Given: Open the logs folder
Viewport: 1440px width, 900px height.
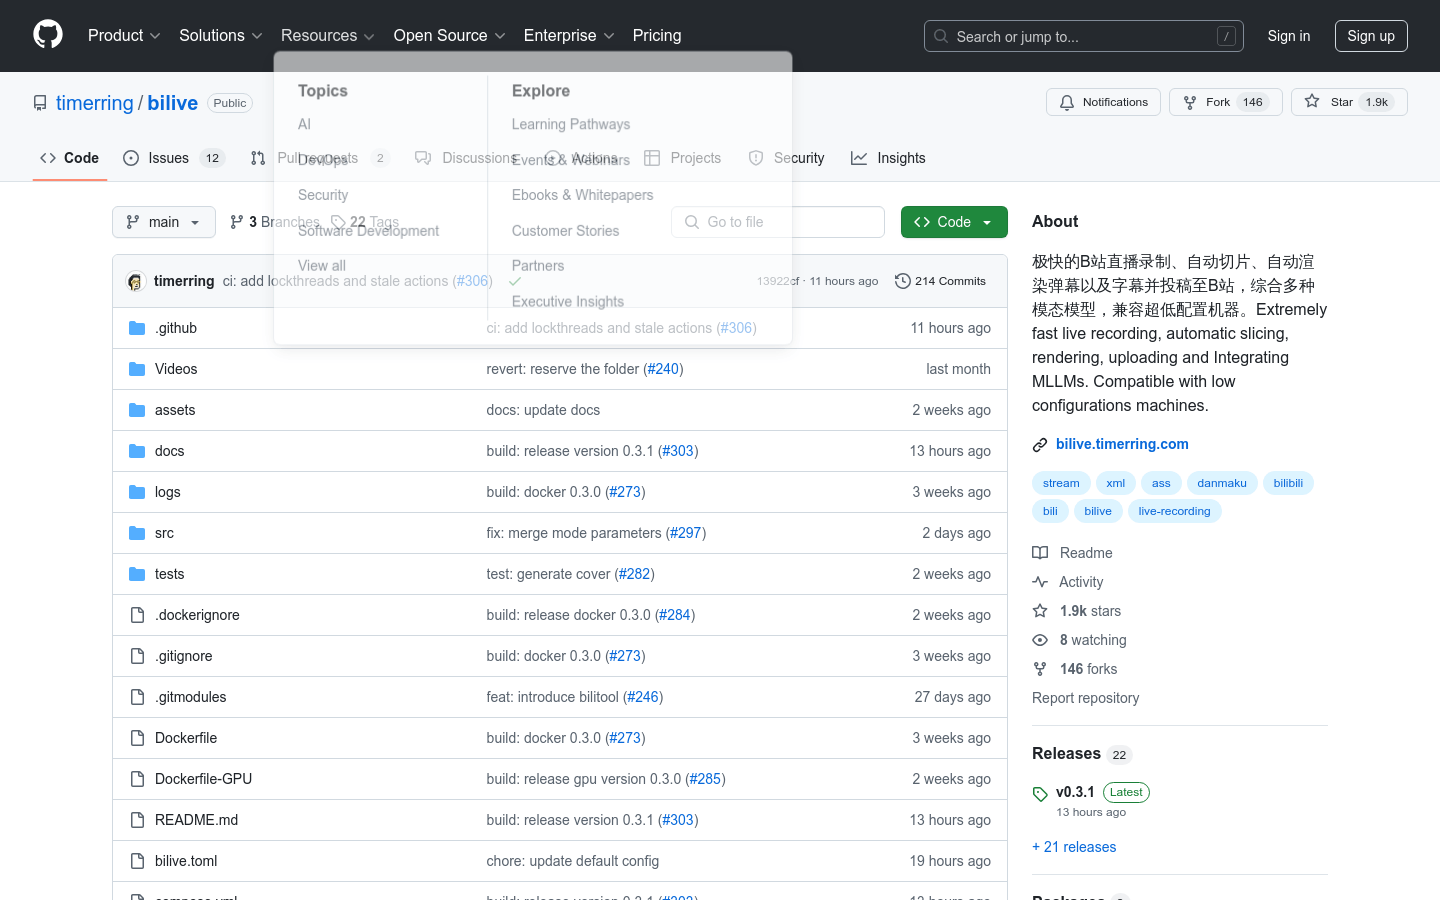Looking at the screenshot, I should (x=168, y=492).
